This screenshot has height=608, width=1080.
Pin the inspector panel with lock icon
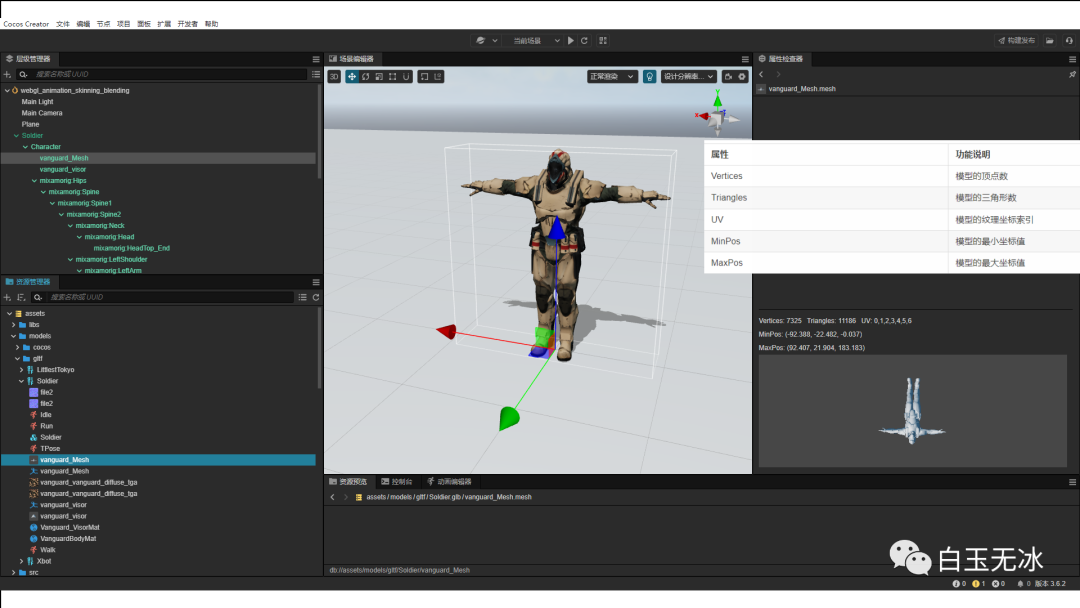tap(1072, 74)
